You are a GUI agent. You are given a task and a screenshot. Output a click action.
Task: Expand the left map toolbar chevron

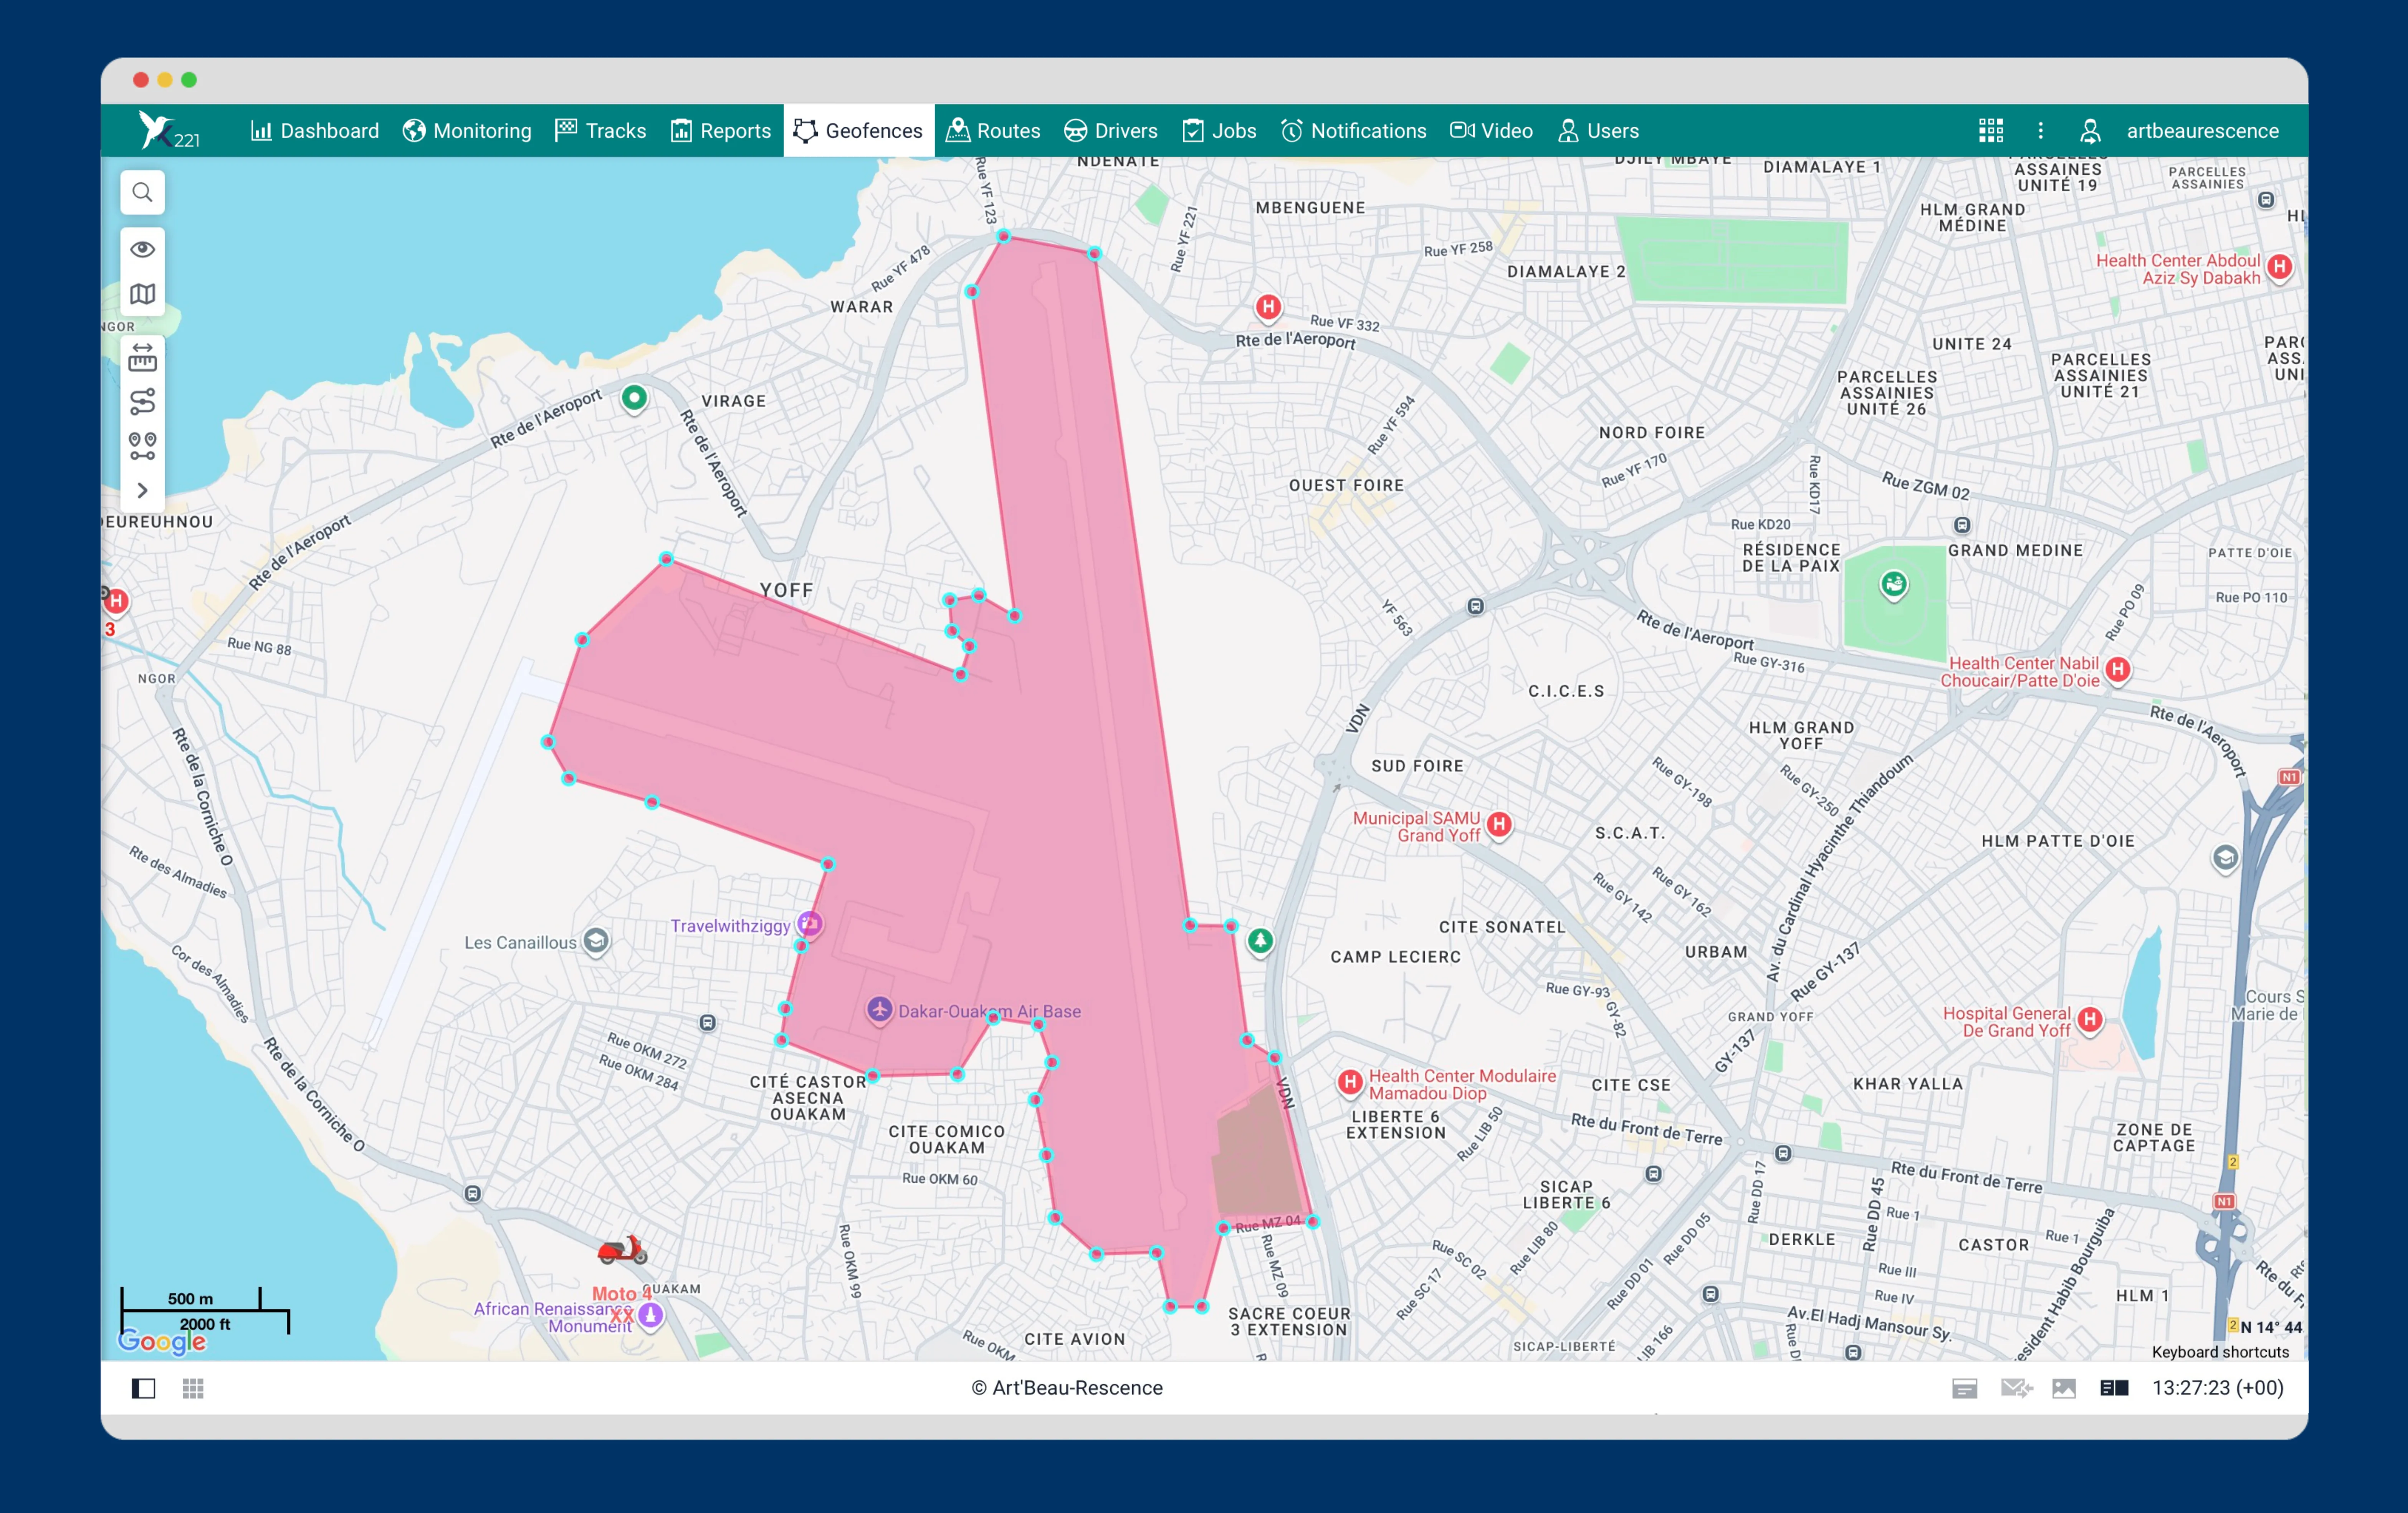[142, 490]
